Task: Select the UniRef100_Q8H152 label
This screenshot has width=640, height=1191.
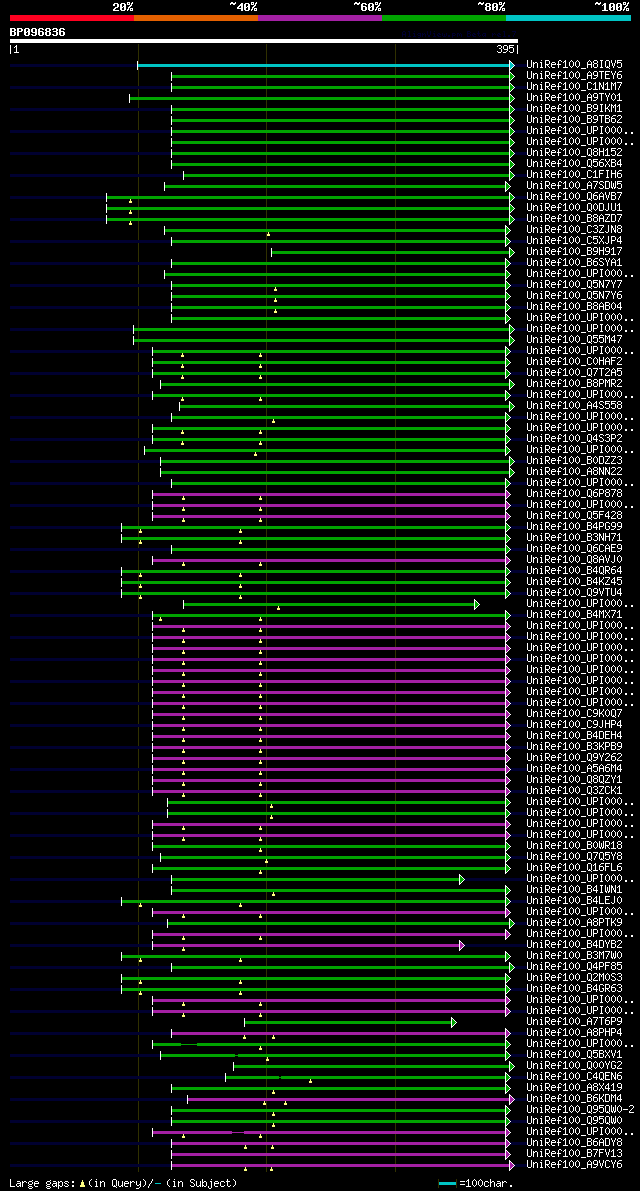Action: point(574,153)
